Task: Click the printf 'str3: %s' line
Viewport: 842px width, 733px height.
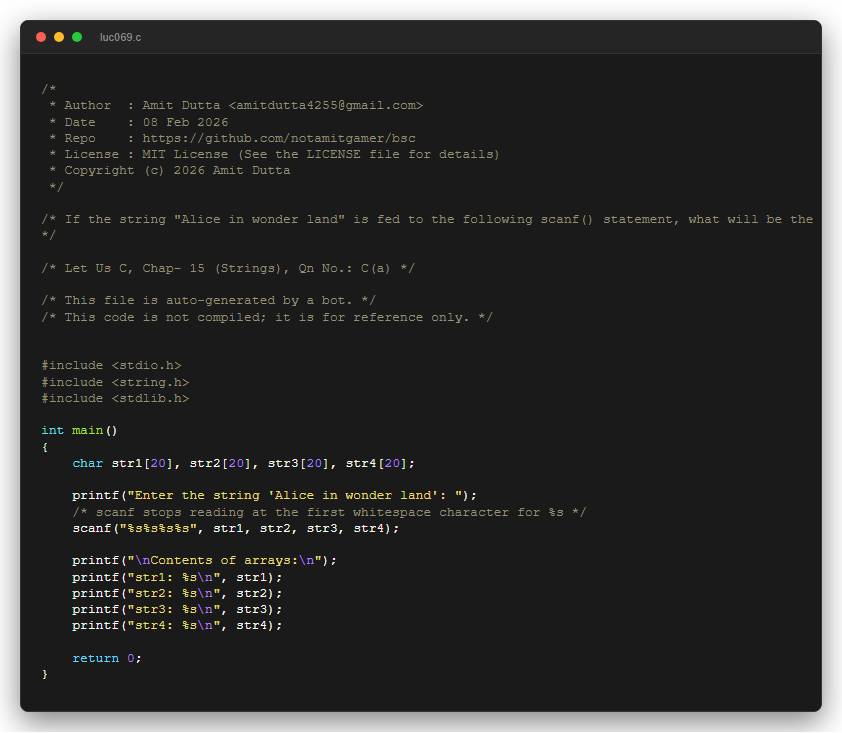Action: pos(177,609)
